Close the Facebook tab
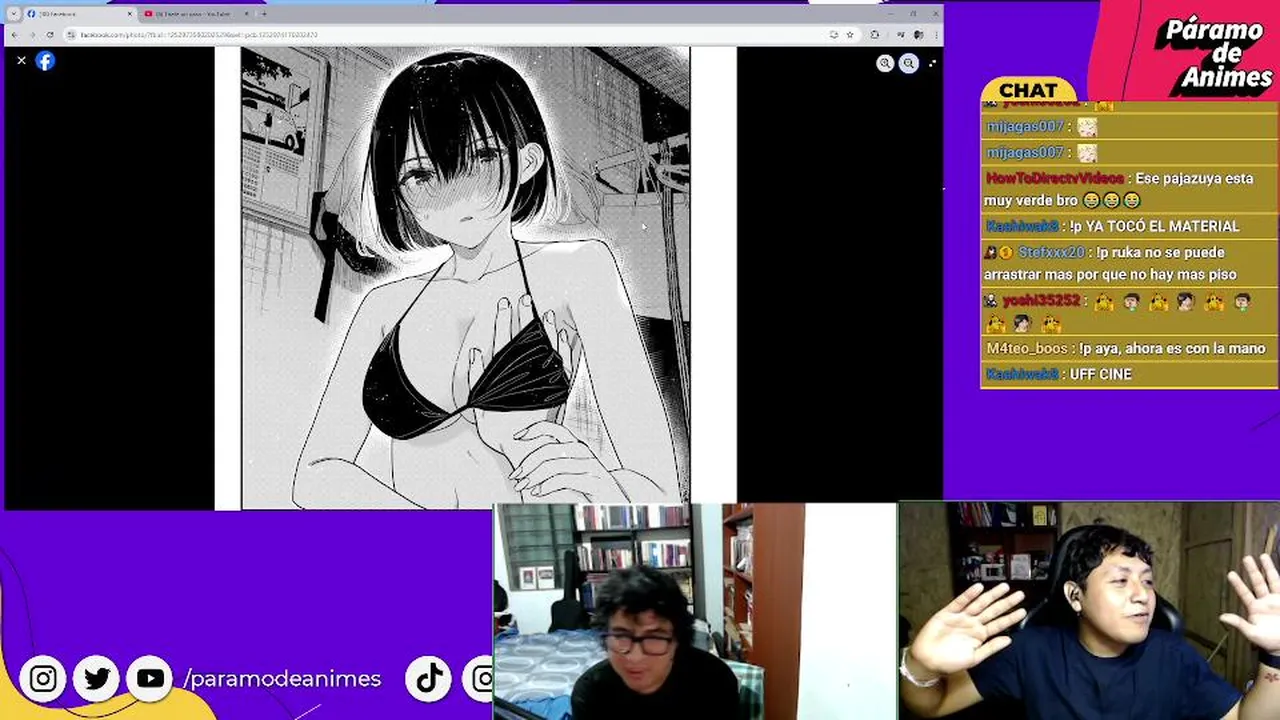Viewport: 1280px width, 720px height. tap(129, 14)
